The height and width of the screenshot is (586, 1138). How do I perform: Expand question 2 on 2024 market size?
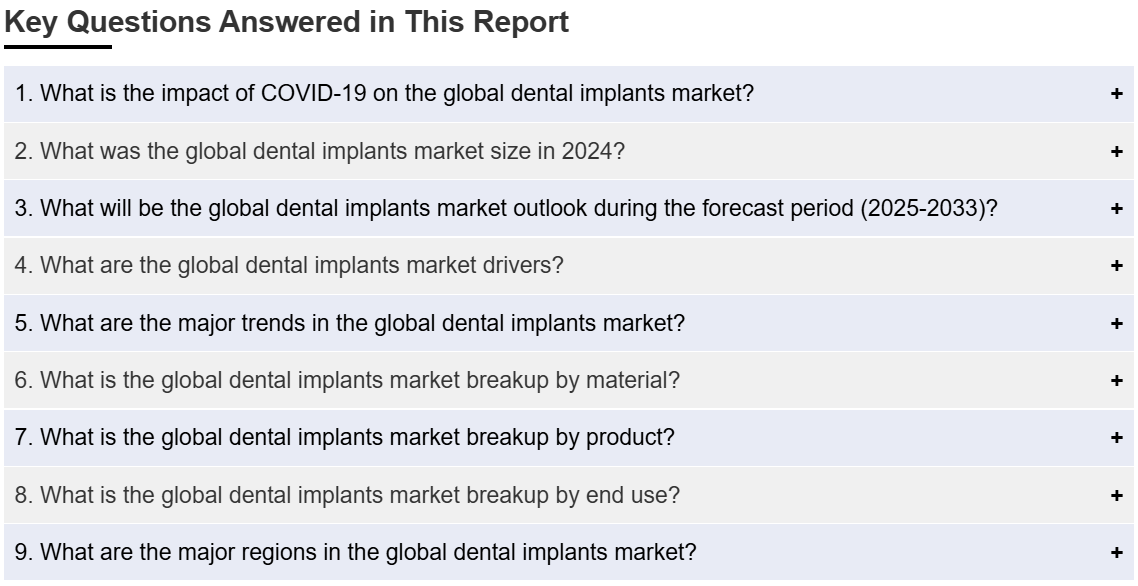click(x=568, y=151)
